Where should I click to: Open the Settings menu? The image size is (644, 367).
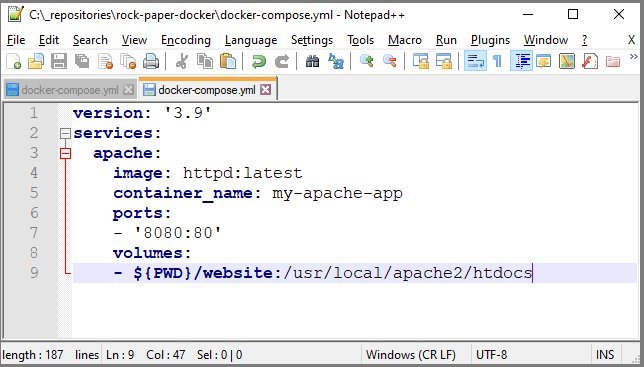click(312, 40)
